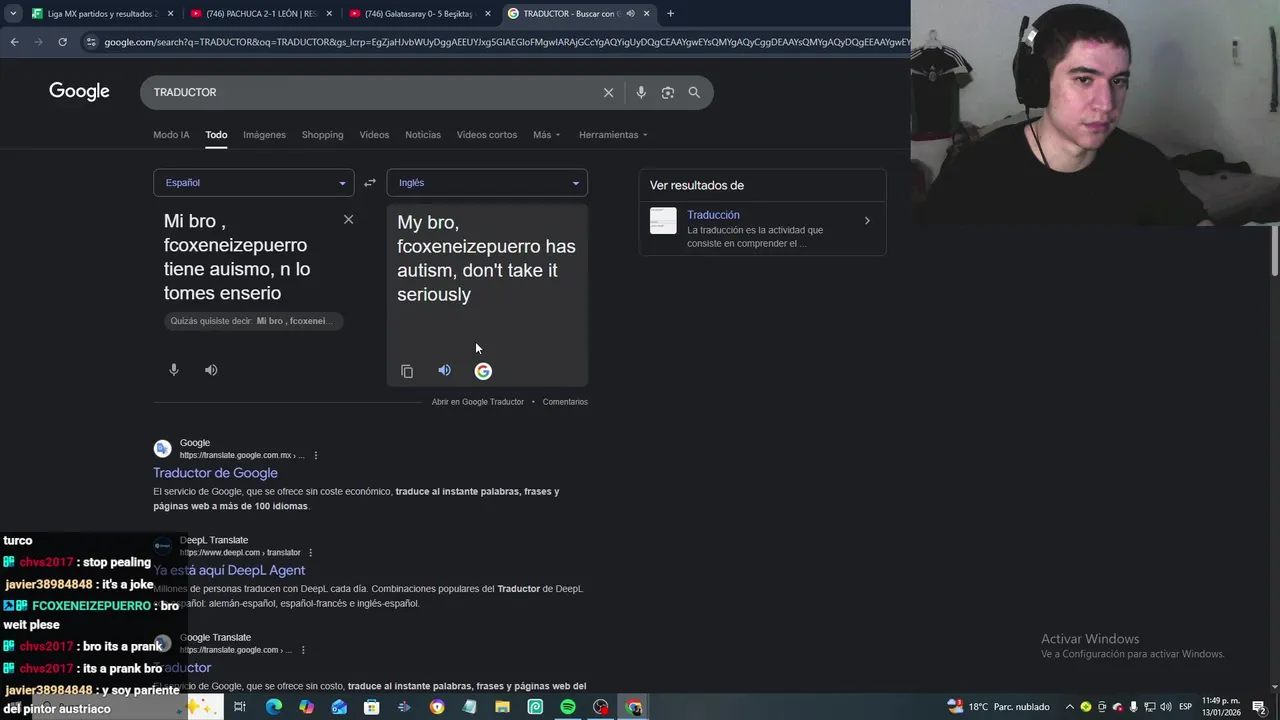Swap Español and Inglés languages
1280x720 pixels.
(370, 183)
